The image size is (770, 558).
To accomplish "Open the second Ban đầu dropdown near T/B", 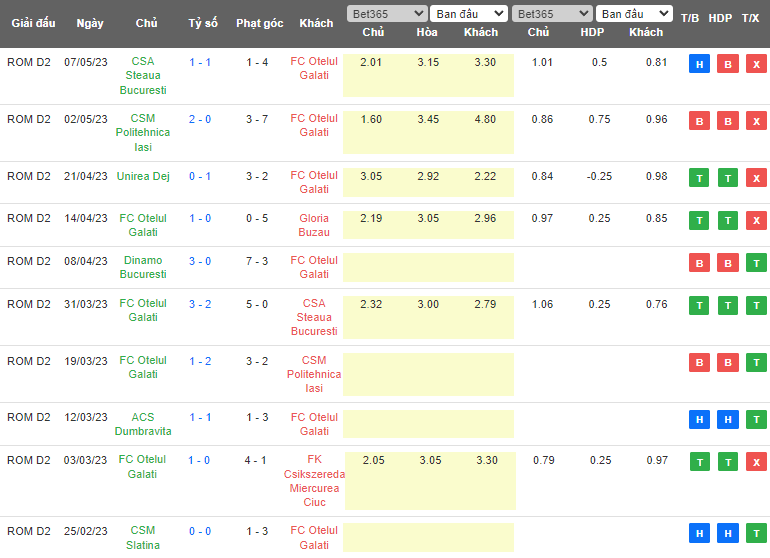I will click(x=634, y=14).
